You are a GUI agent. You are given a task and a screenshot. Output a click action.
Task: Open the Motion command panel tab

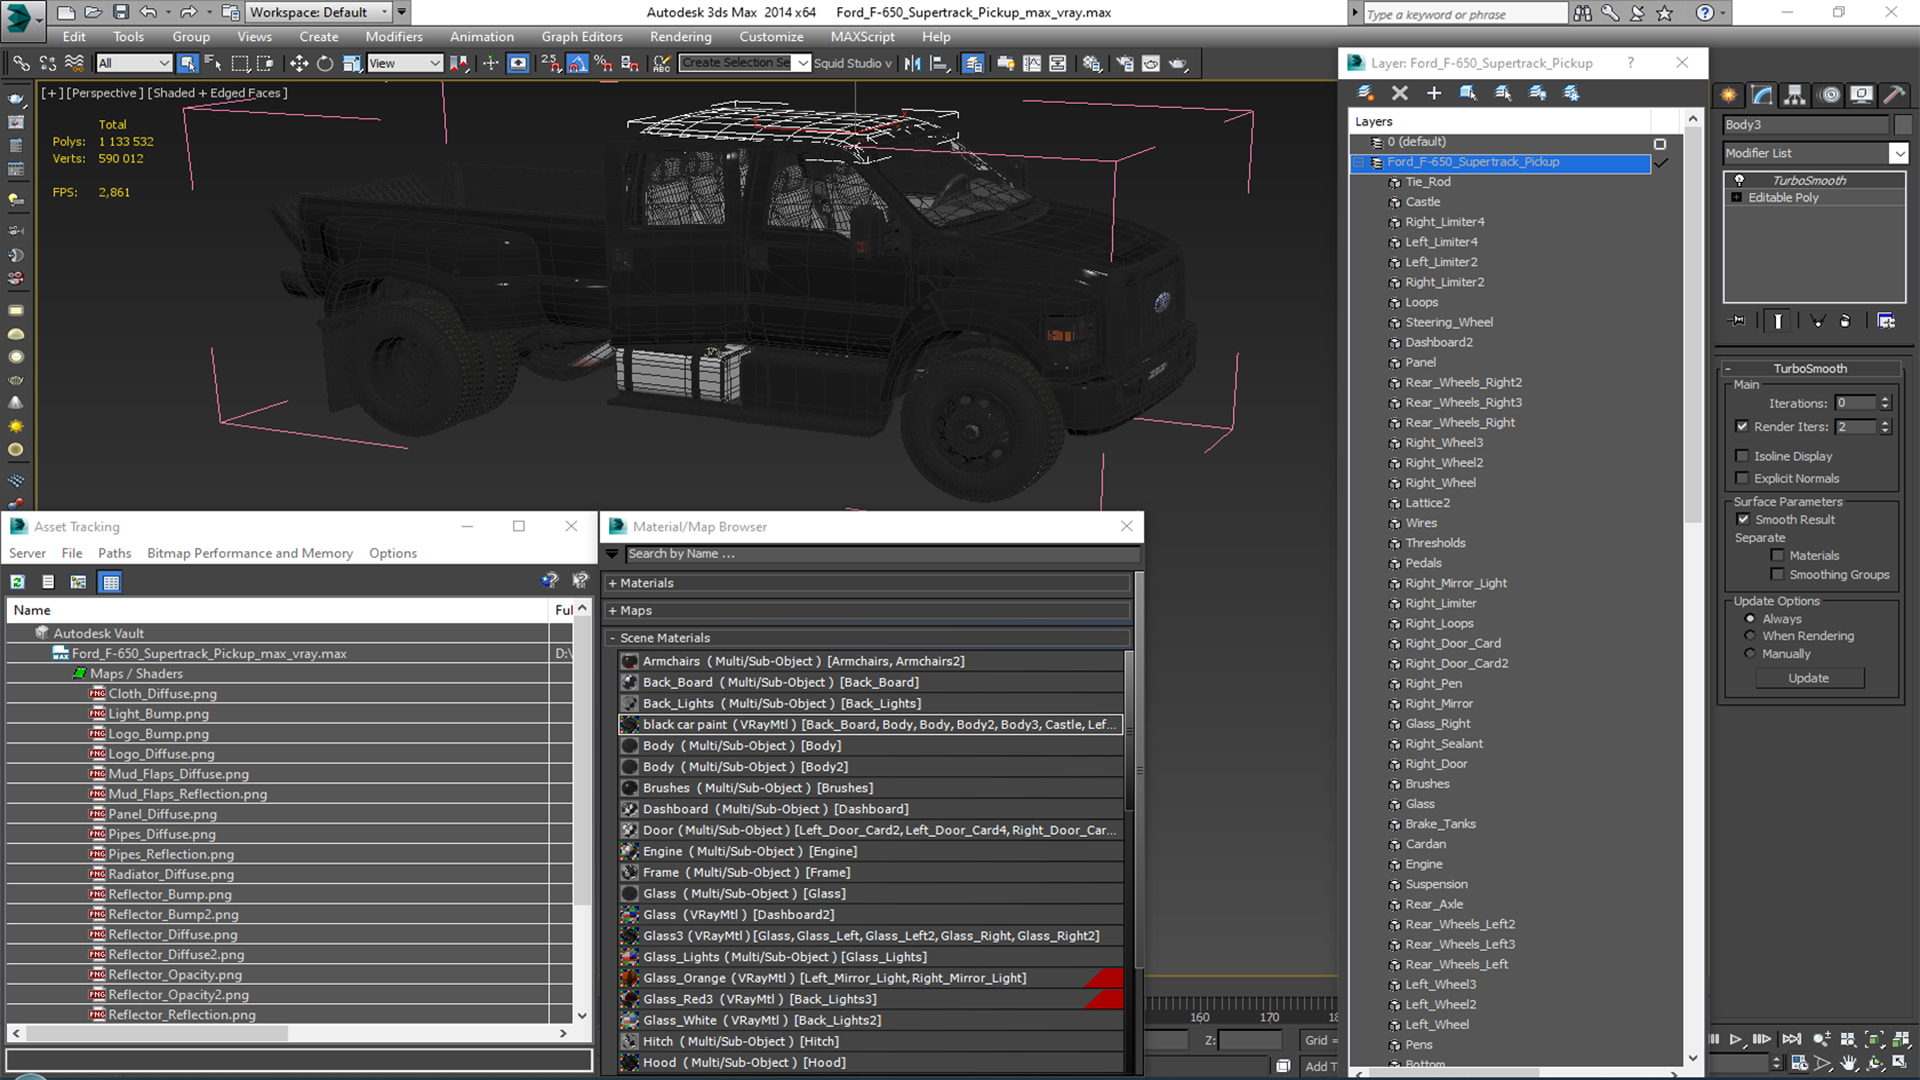click(x=1829, y=95)
